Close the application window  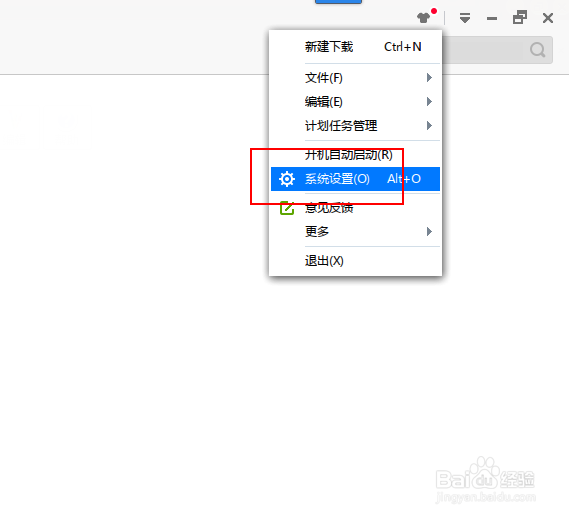coord(548,18)
